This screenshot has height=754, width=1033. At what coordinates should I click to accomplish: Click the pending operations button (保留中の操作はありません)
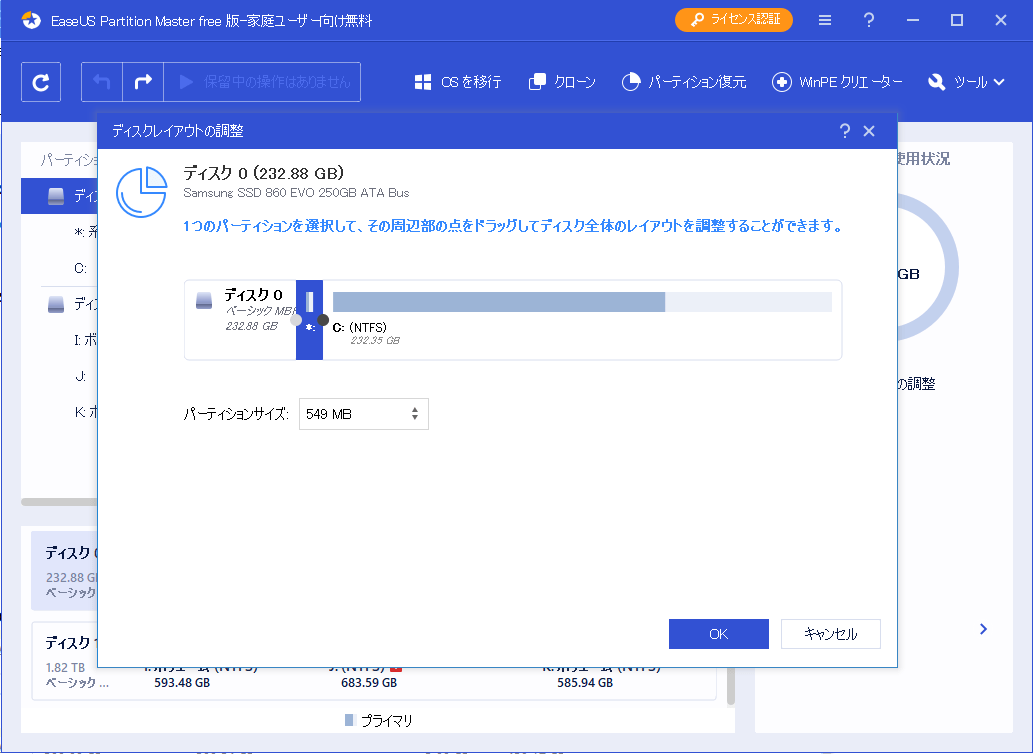click(262, 82)
